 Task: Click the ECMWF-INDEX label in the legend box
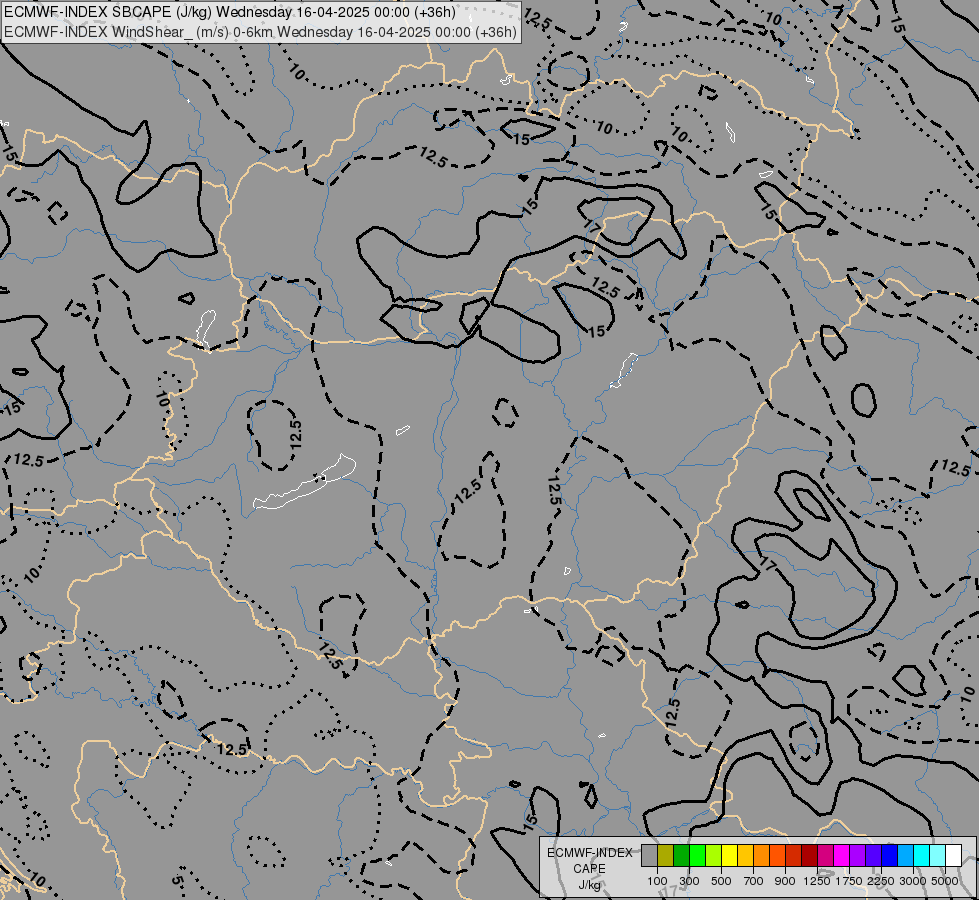pos(589,853)
